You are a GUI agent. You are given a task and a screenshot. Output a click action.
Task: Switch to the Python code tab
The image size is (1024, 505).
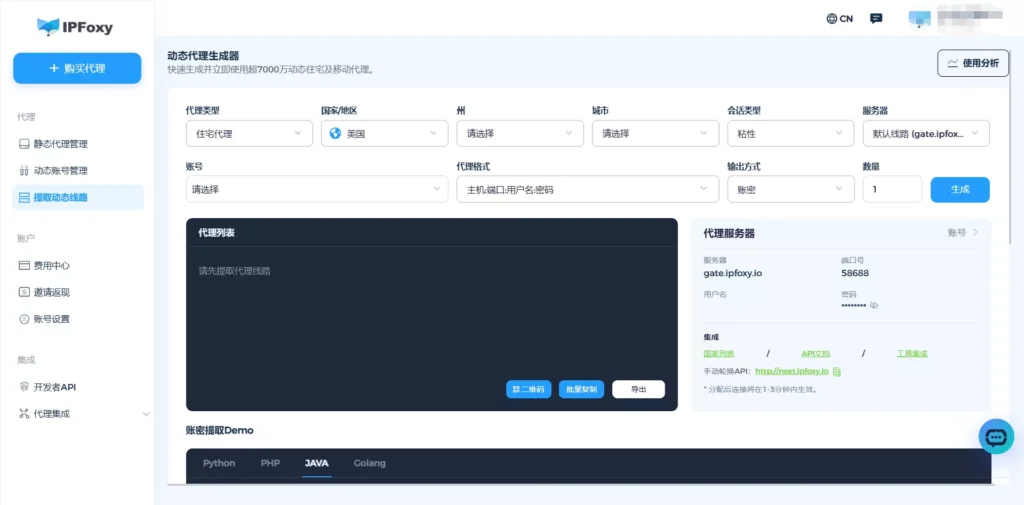pyautogui.click(x=219, y=463)
